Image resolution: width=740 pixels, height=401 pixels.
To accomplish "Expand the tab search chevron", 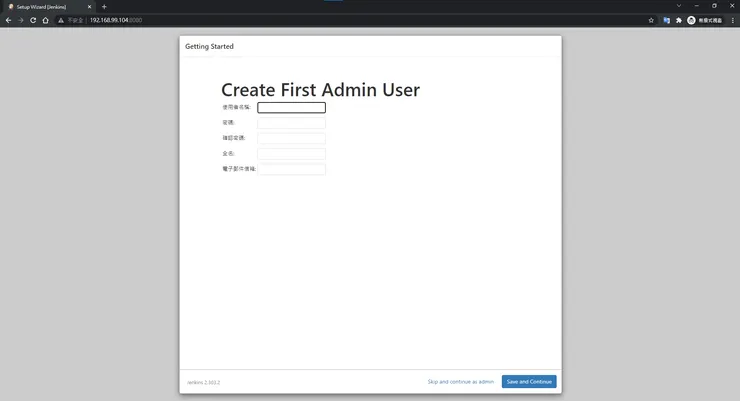I will point(679,6).
